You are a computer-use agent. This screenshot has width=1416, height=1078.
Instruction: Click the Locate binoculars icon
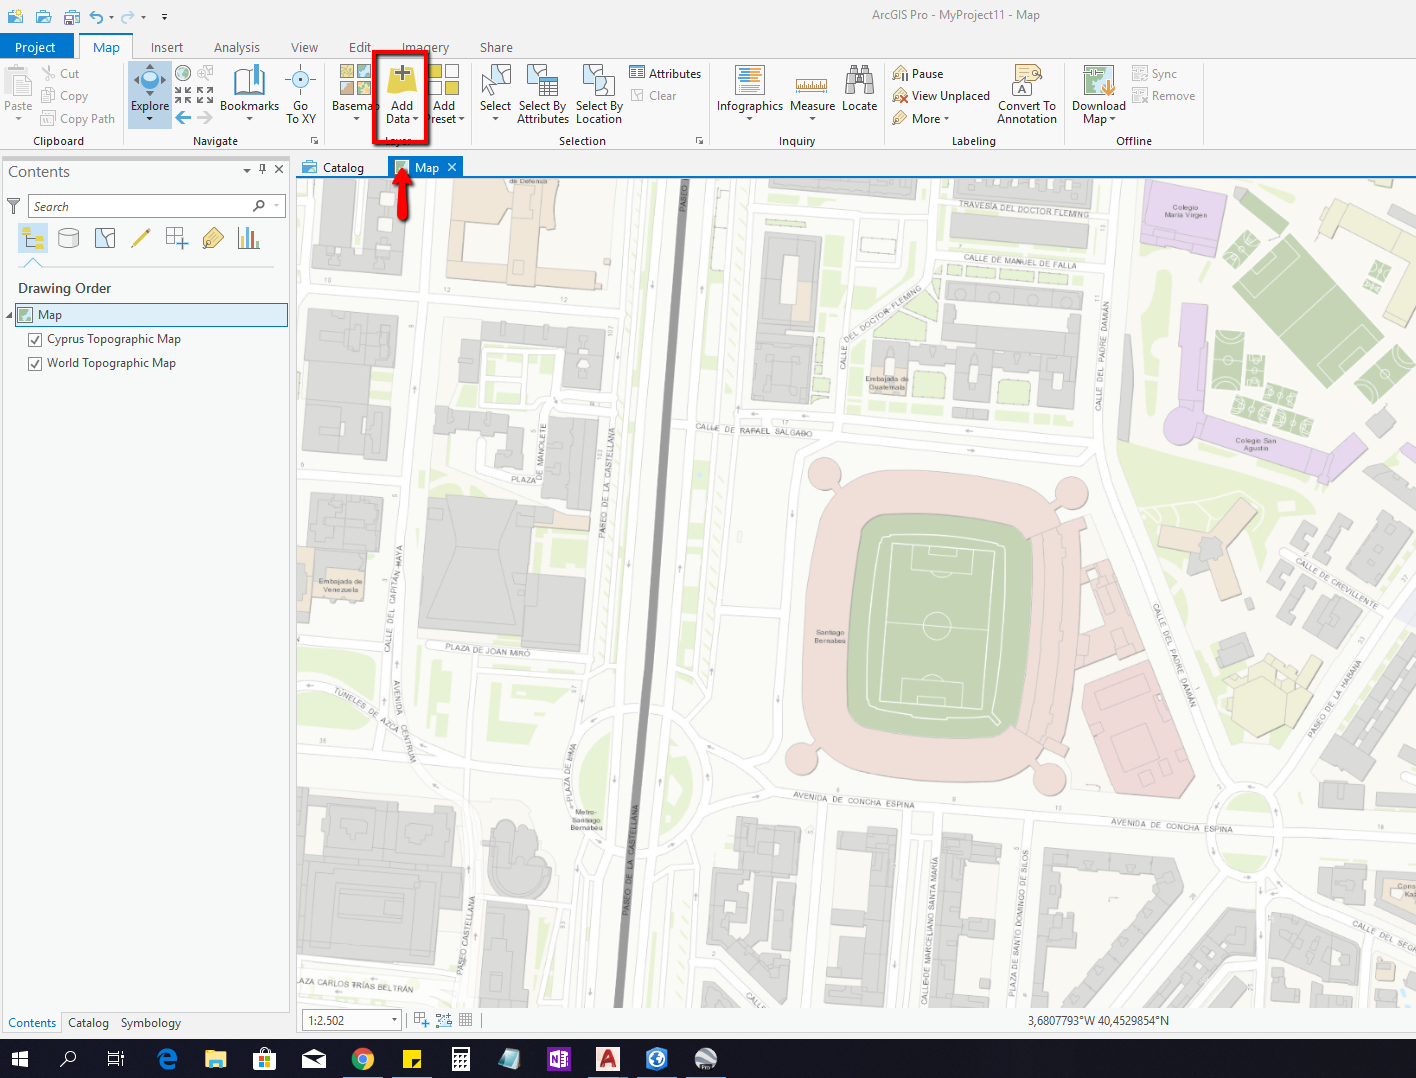859,88
